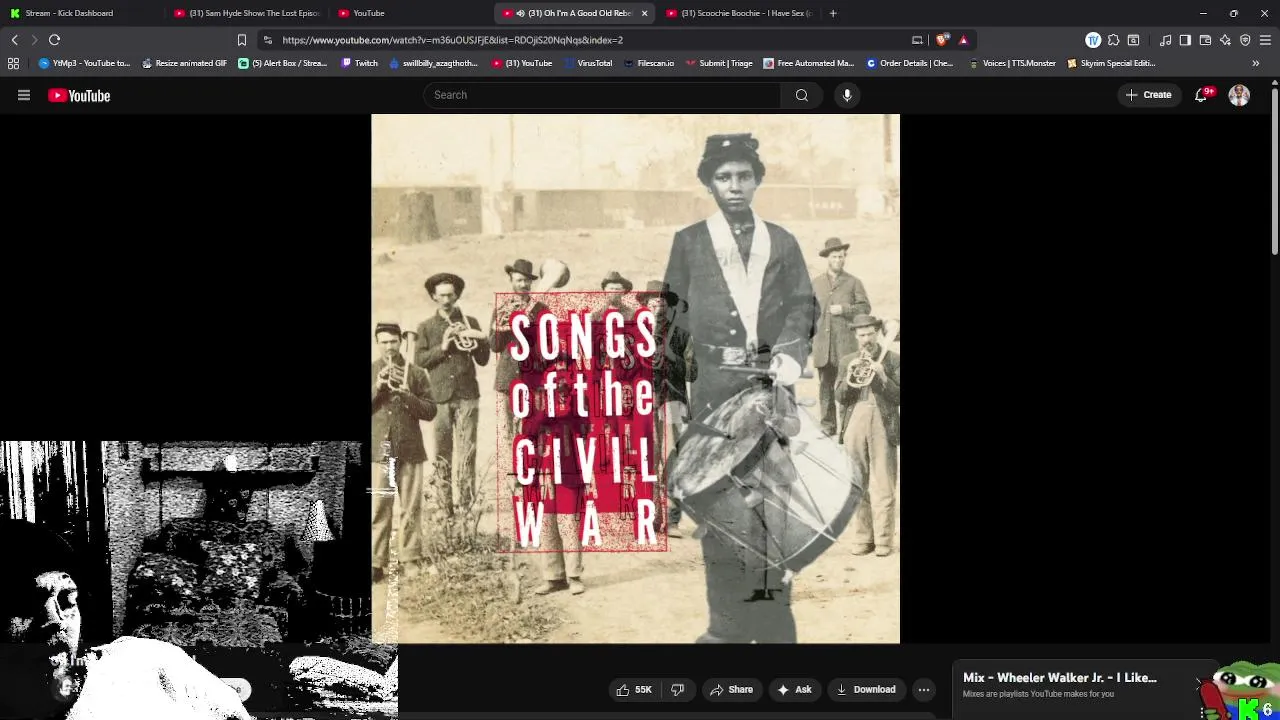Open browser main menu hamburger
This screenshot has height=720, width=1280.
tap(1265, 40)
